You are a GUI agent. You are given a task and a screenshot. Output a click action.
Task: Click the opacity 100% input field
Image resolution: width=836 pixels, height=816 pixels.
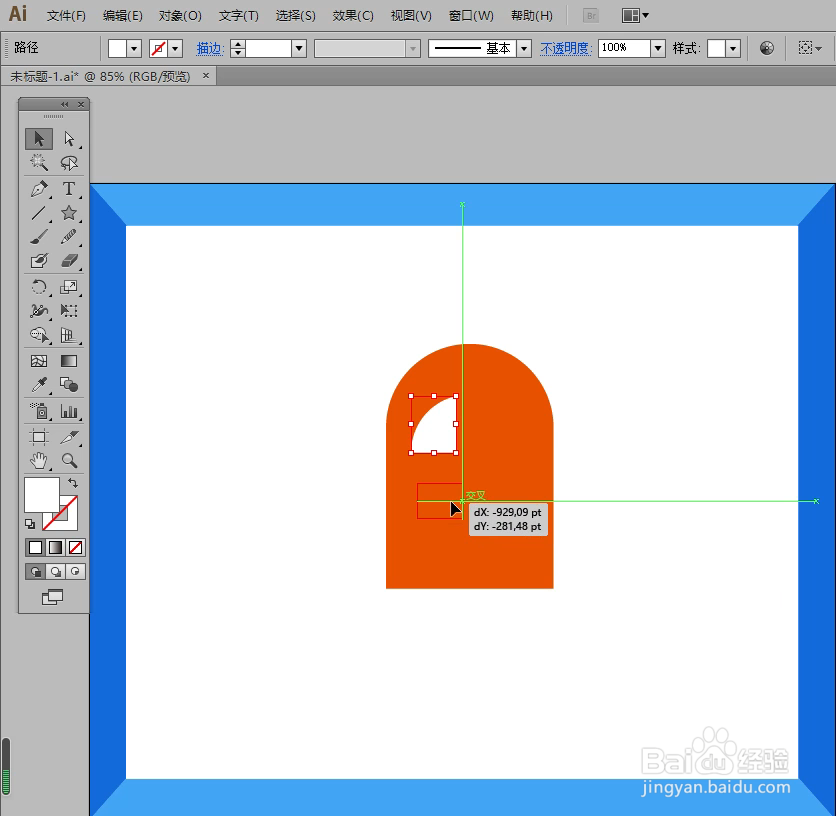click(624, 49)
